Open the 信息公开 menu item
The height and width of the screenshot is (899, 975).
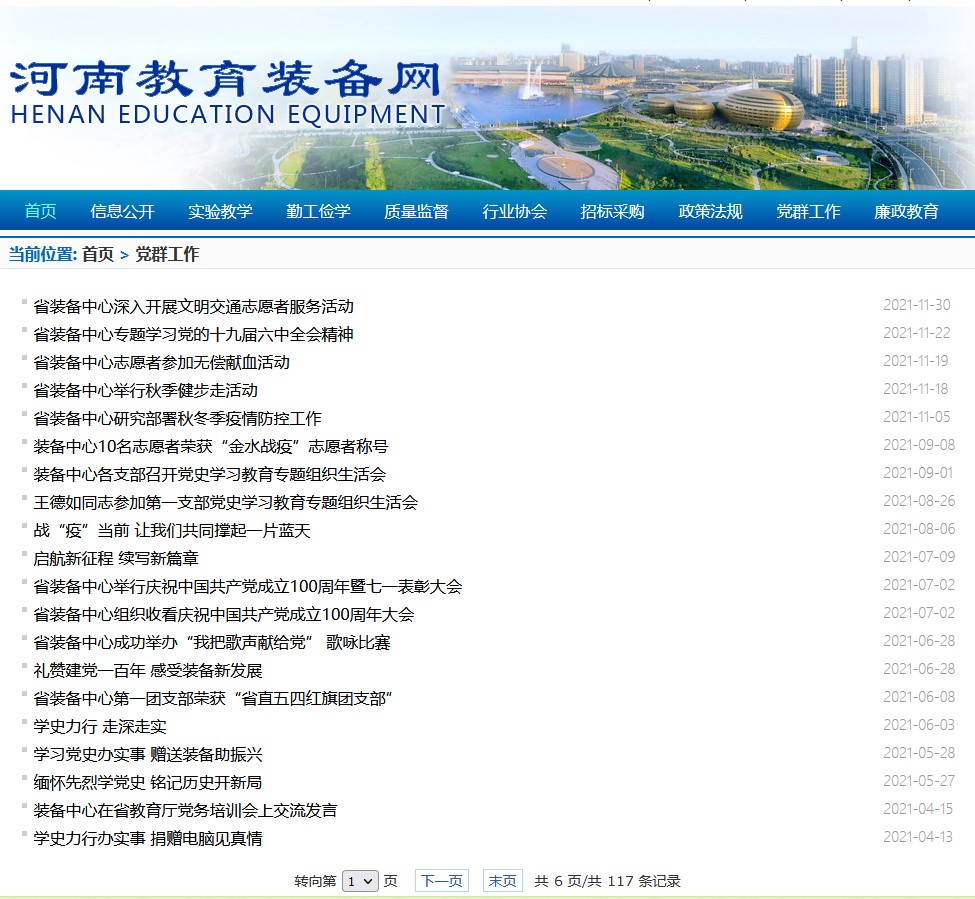122,211
